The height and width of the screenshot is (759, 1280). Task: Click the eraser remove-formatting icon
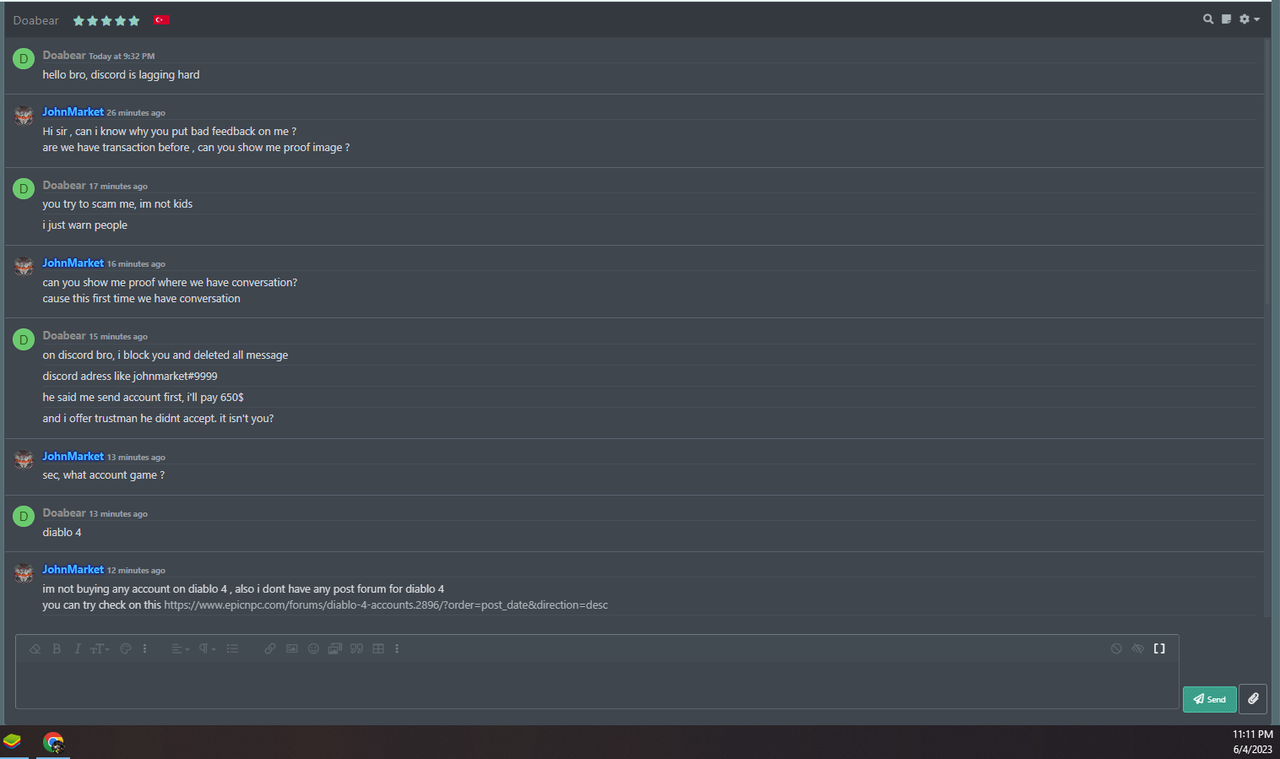coord(35,649)
